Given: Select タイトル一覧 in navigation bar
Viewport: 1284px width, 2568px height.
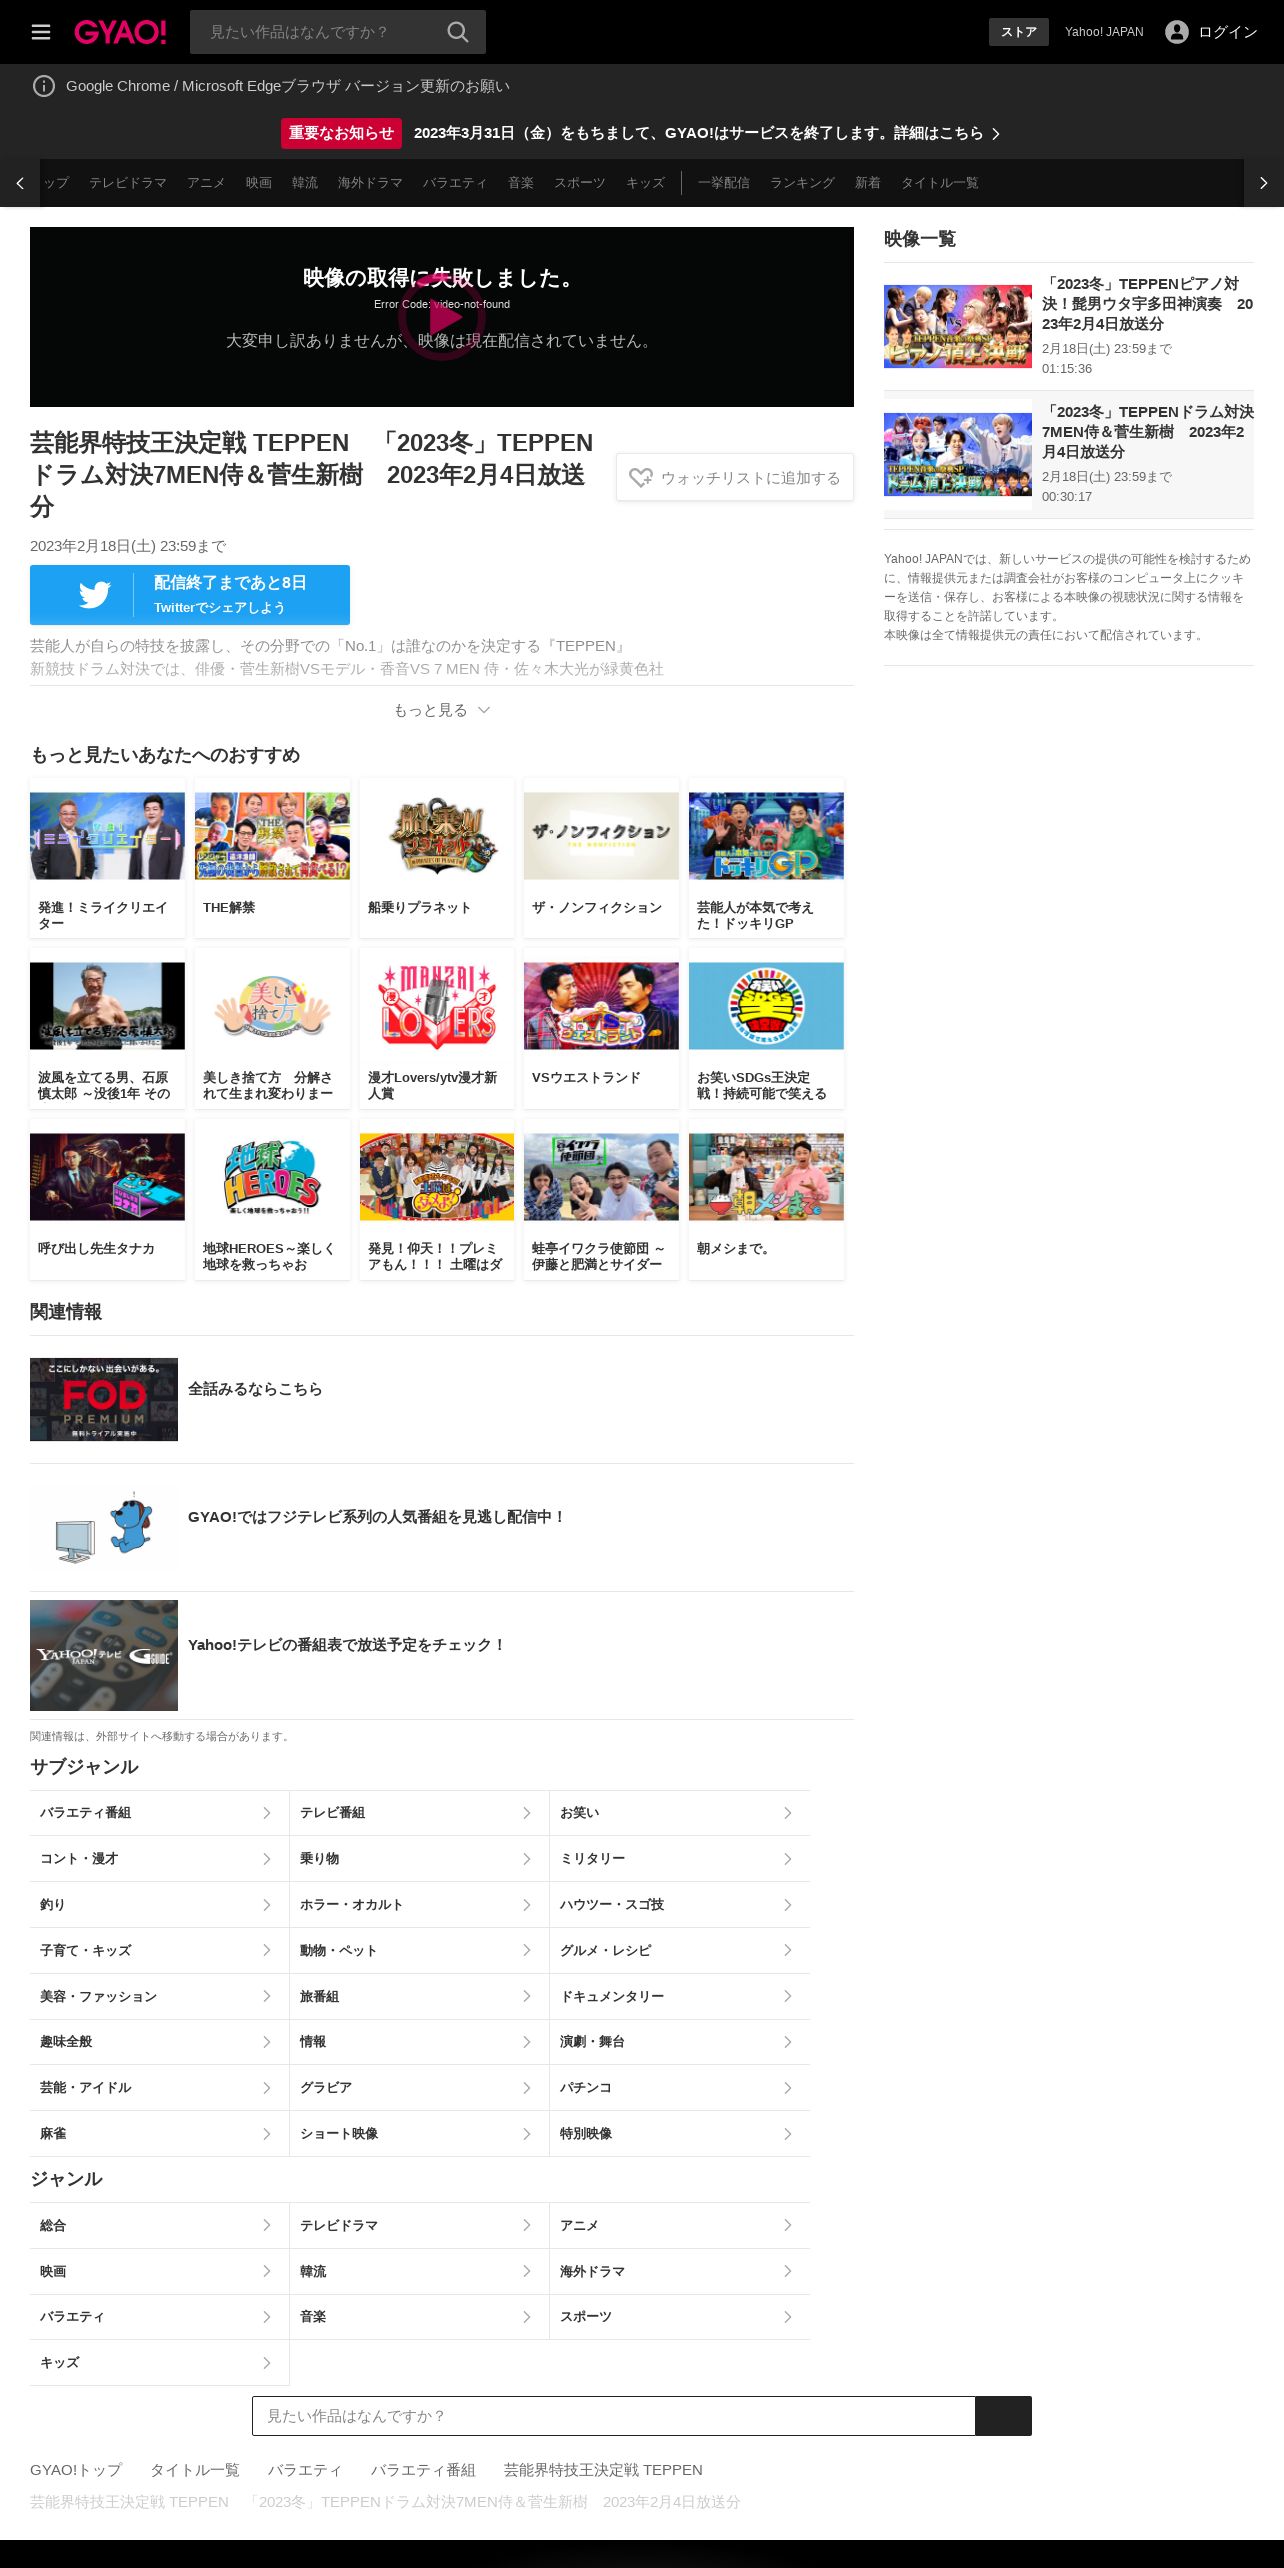Looking at the screenshot, I should coord(940,183).
